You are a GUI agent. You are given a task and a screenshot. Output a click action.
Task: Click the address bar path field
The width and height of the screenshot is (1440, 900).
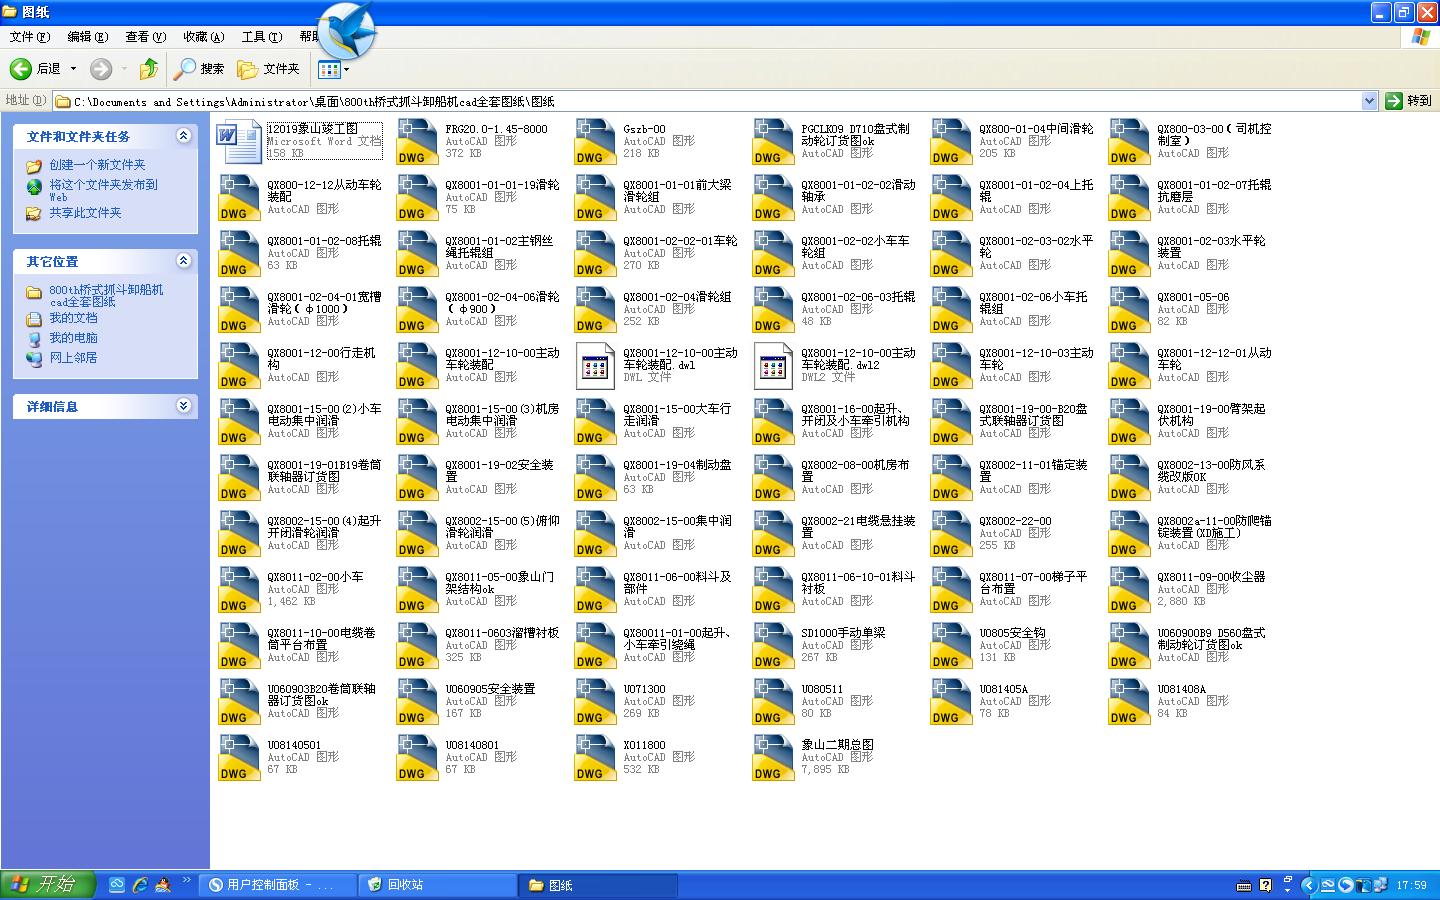click(706, 101)
